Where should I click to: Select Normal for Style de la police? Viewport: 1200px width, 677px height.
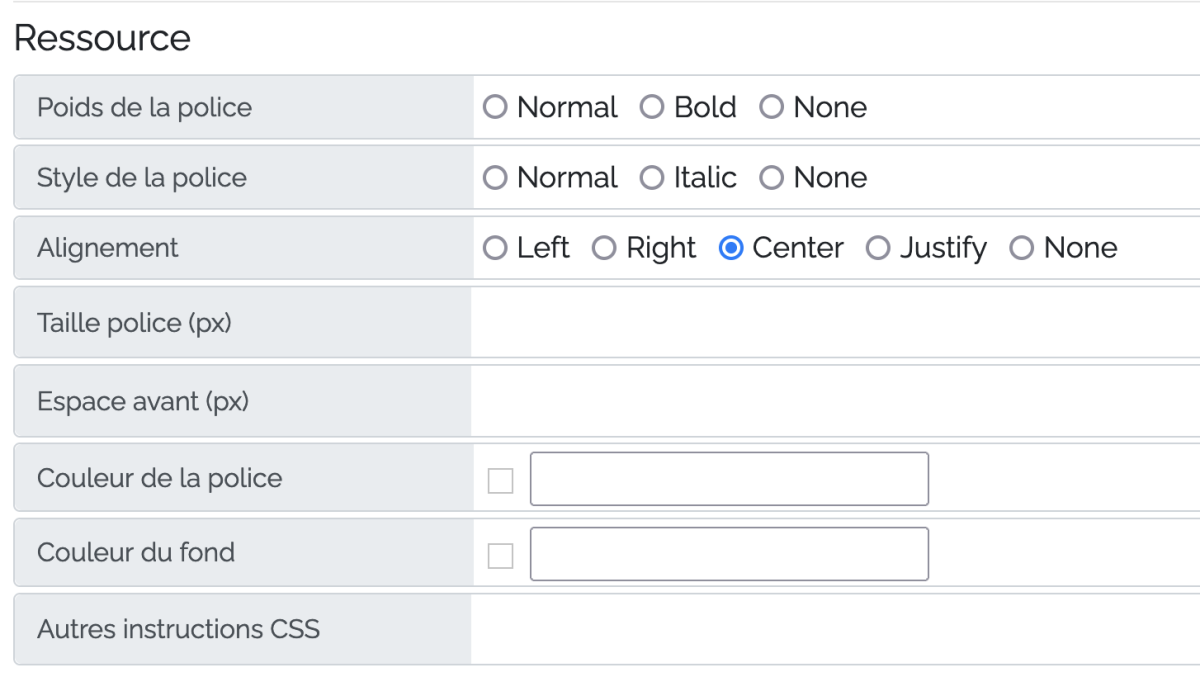[x=495, y=178]
